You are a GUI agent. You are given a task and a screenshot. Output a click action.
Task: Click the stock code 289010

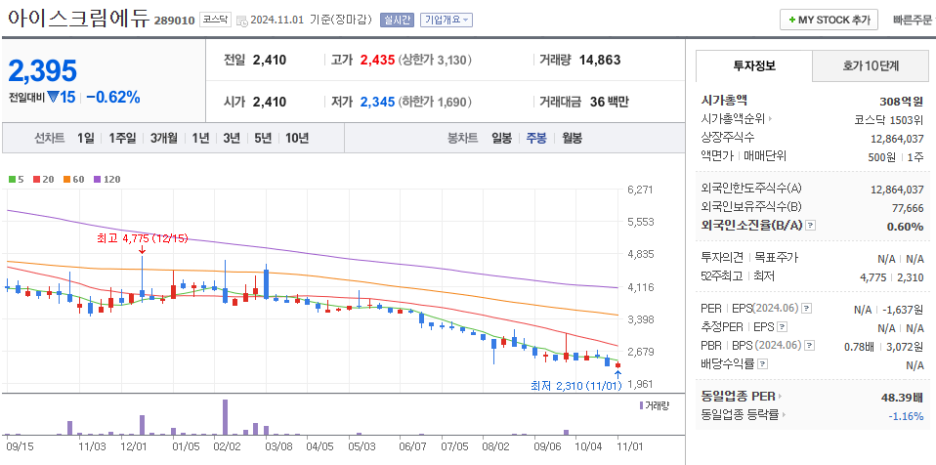(x=174, y=21)
